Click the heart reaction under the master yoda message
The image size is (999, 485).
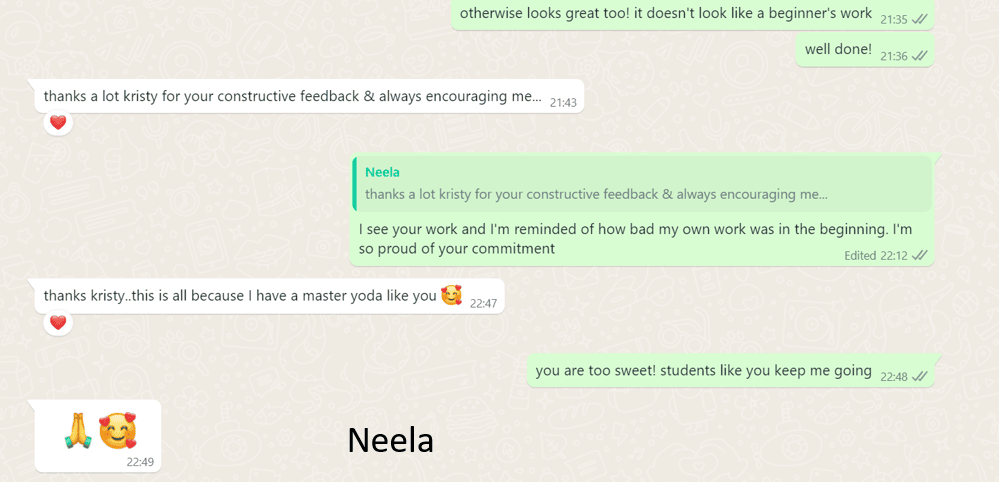point(58,323)
